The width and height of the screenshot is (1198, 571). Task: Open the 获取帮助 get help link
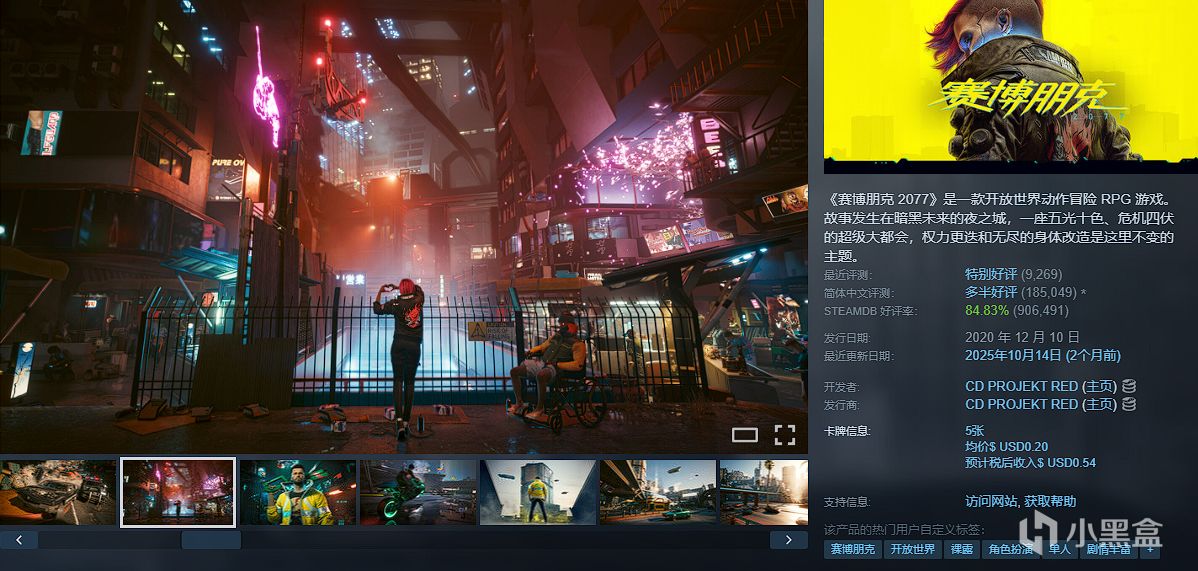point(1050,501)
